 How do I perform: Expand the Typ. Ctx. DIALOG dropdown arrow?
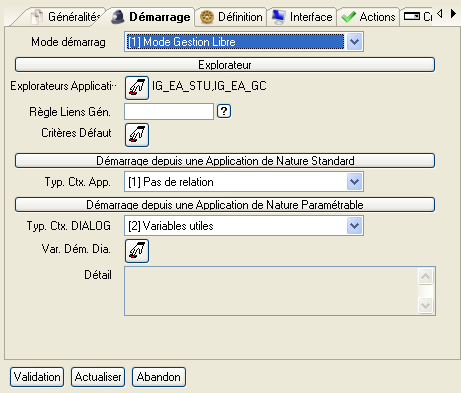354,226
